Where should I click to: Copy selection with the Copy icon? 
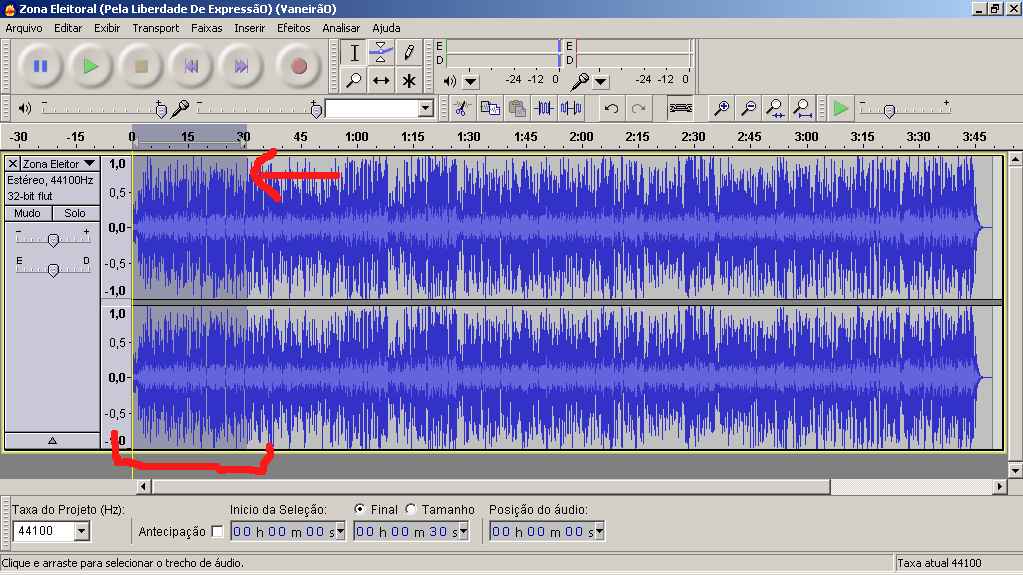[489, 108]
